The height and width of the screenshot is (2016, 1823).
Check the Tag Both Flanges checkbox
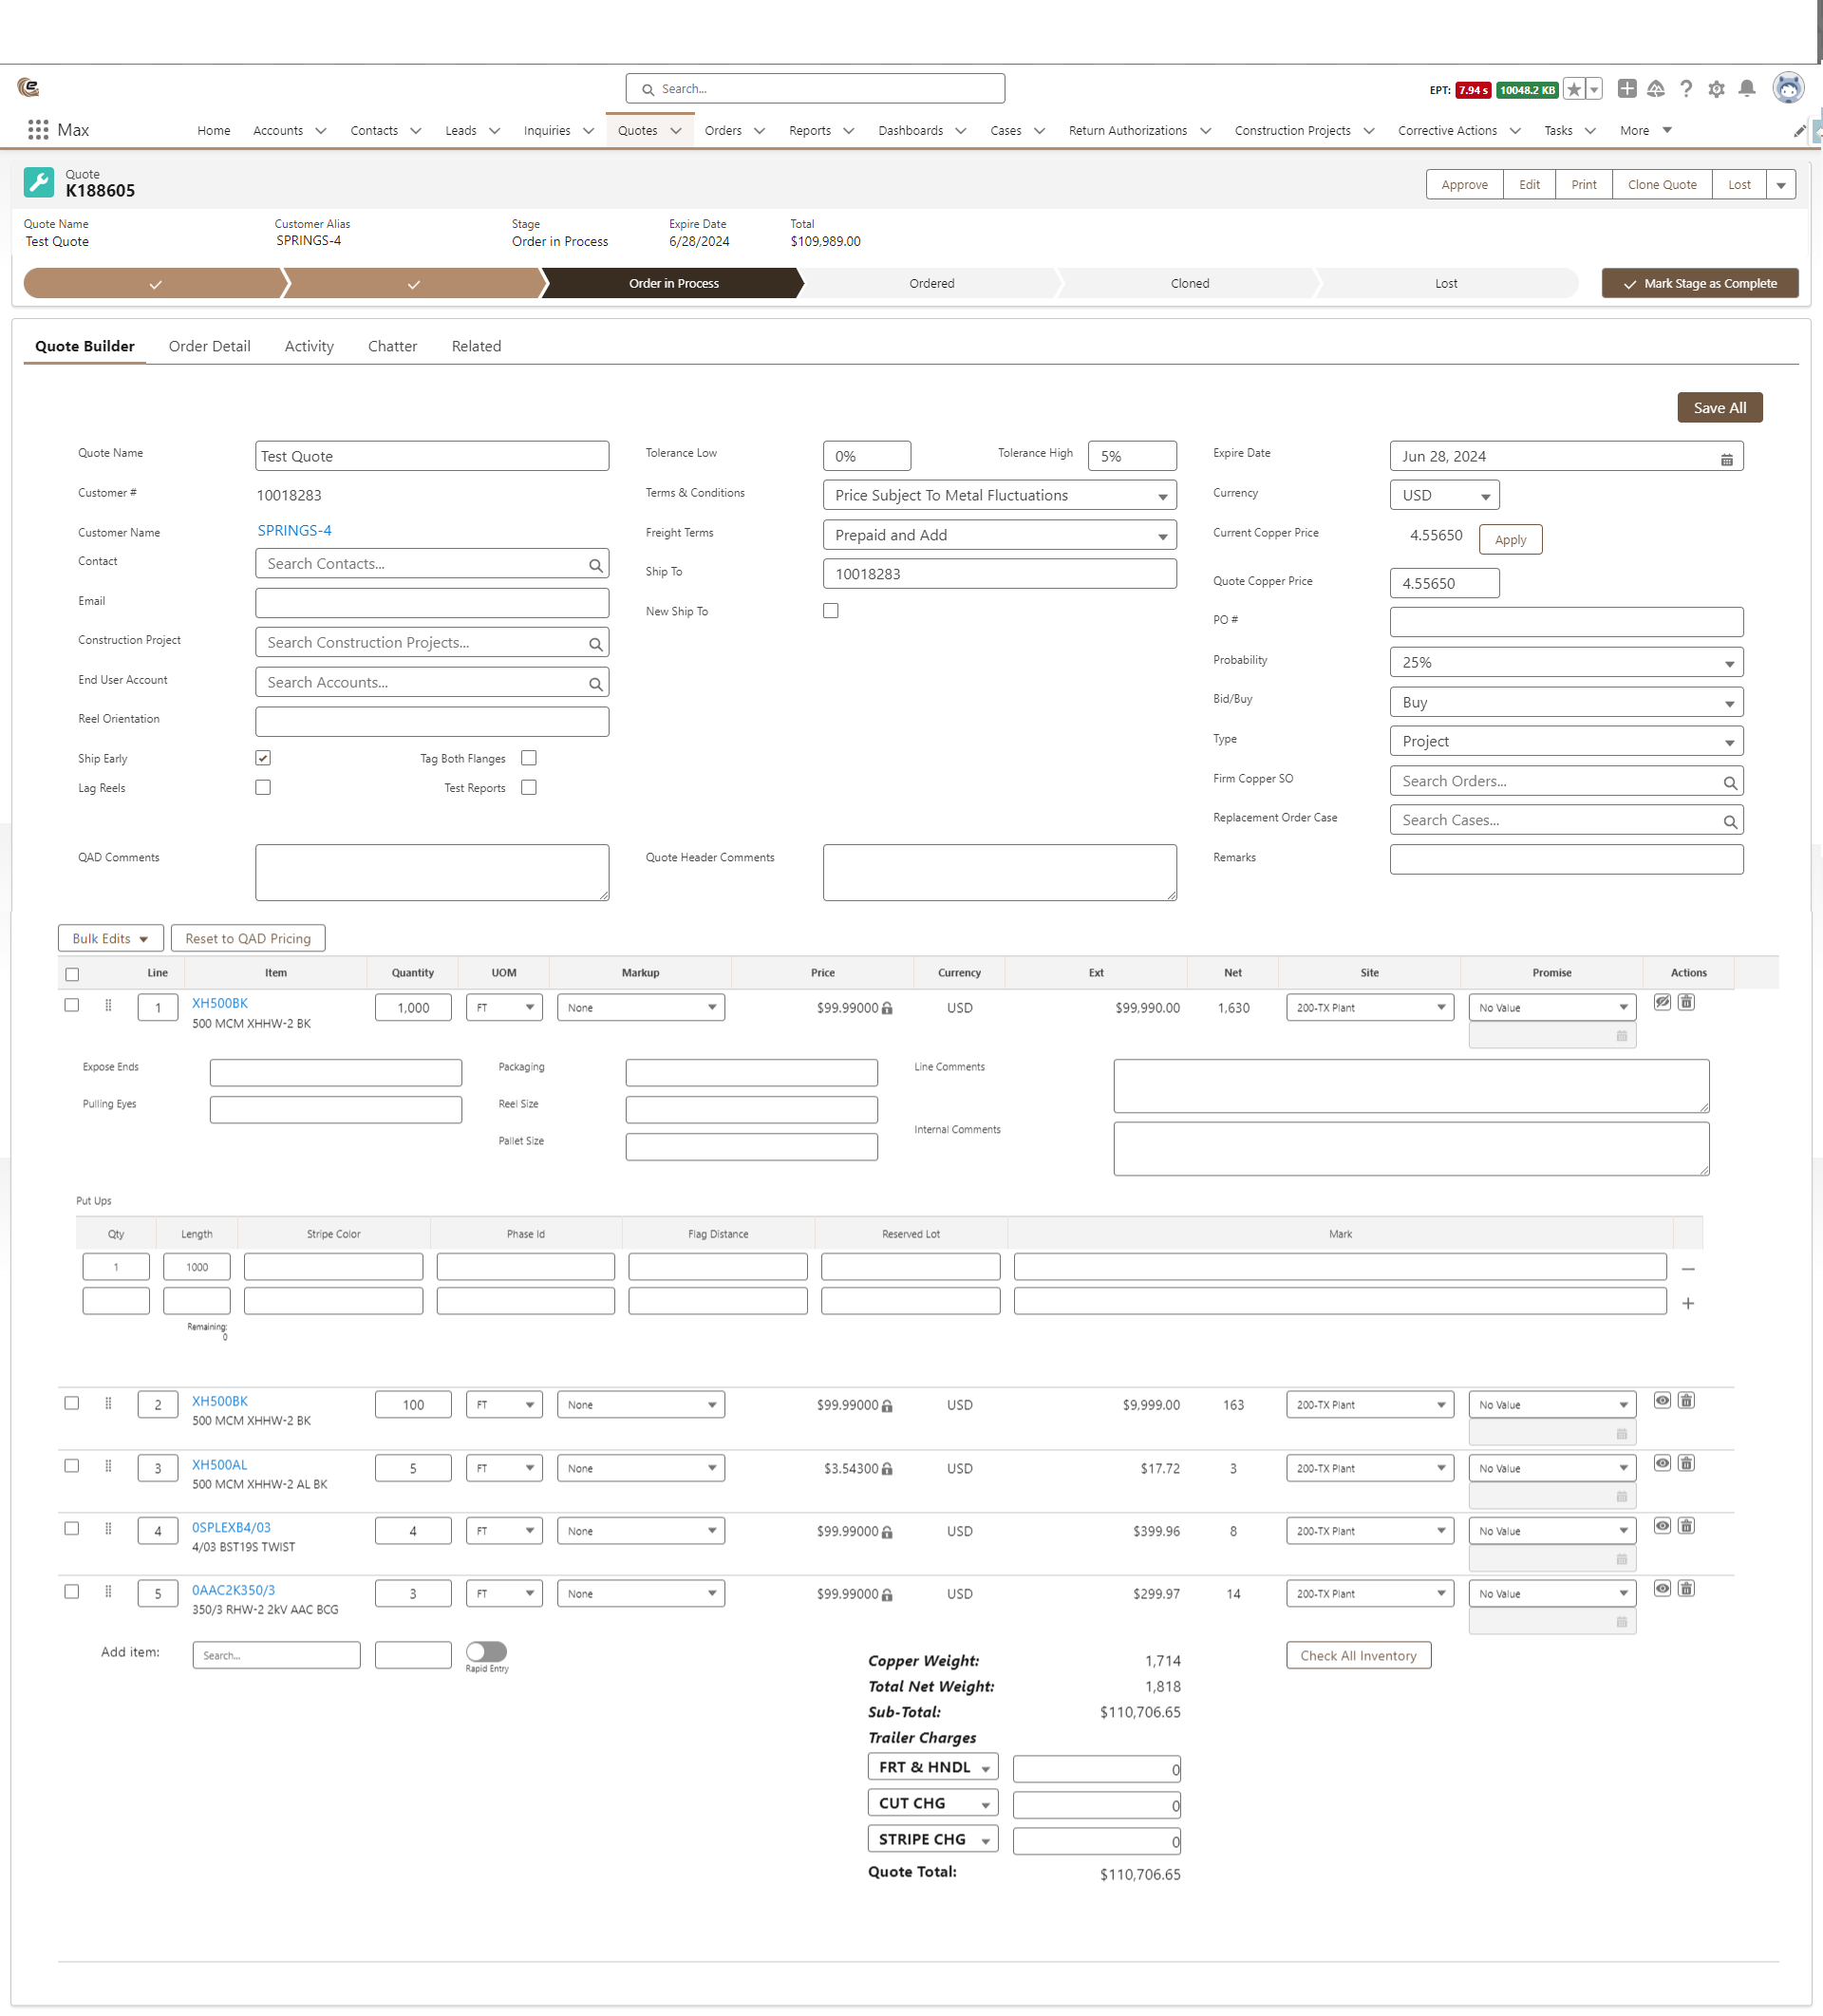[529, 758]
